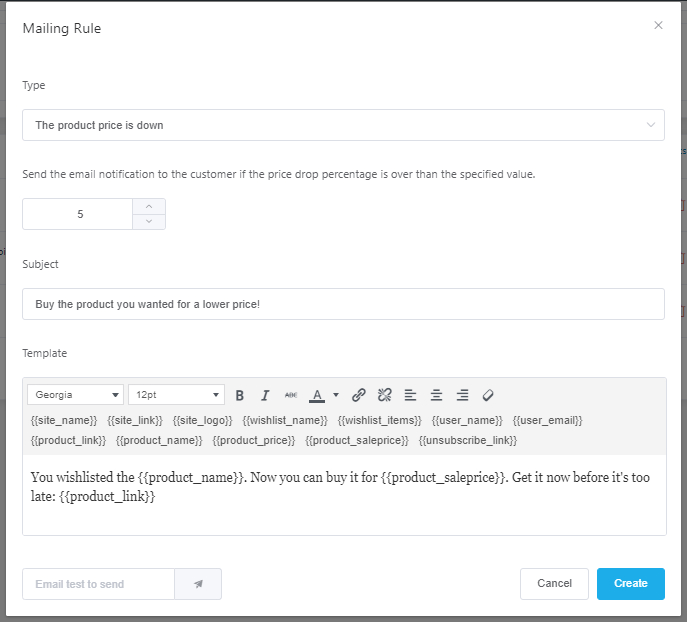Screen dimensions: 687x622
Task: Open the Georgia font family dropdown
Action: [75, 395]
